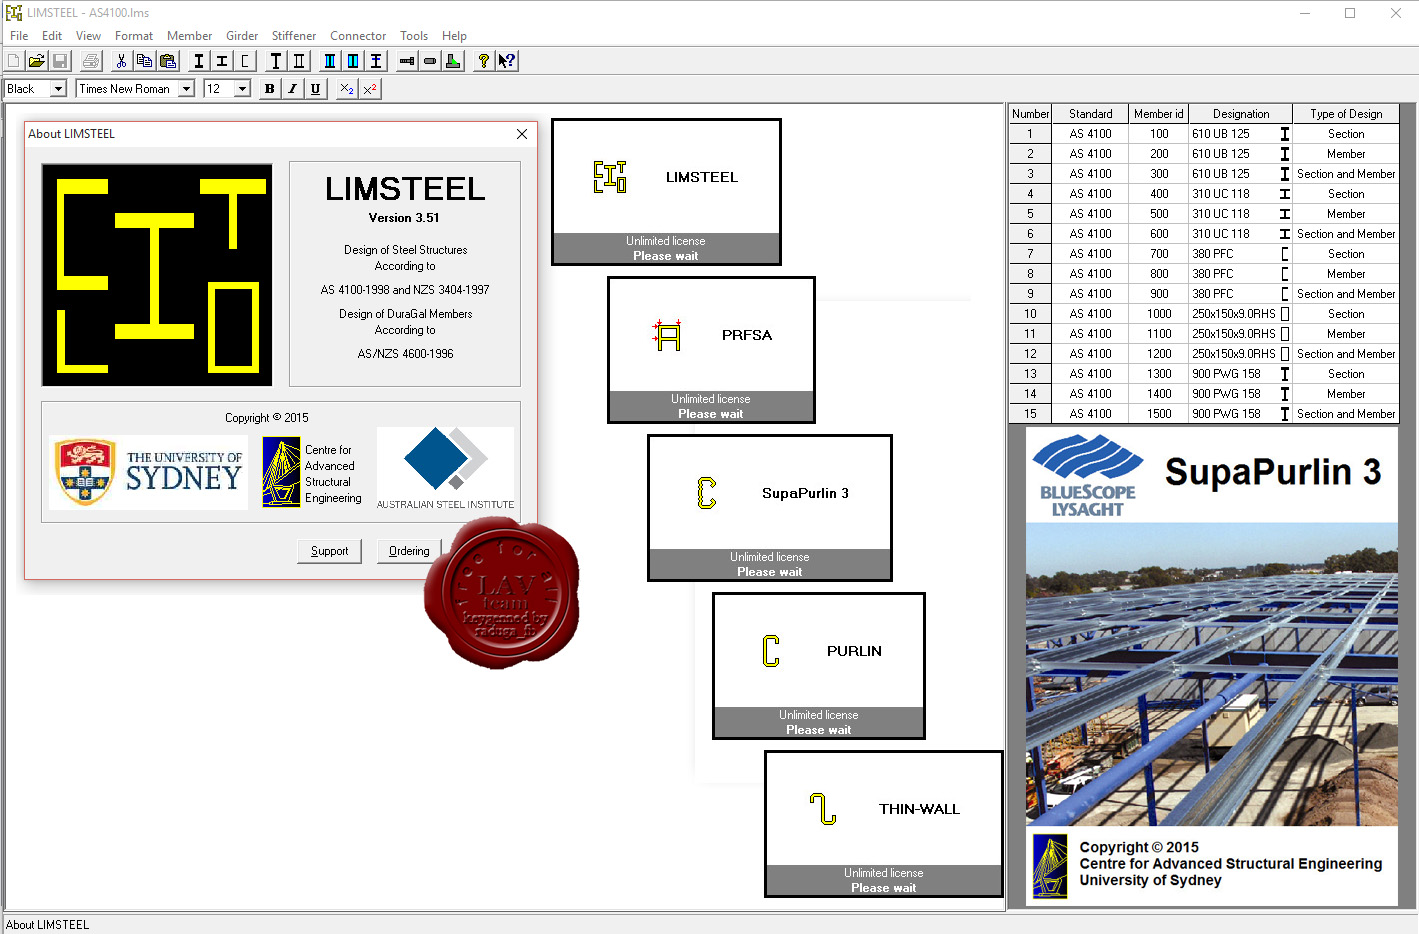1419x934 pixels.
Task: Toggle superscript formatting
Action: (x=369, y=89)
